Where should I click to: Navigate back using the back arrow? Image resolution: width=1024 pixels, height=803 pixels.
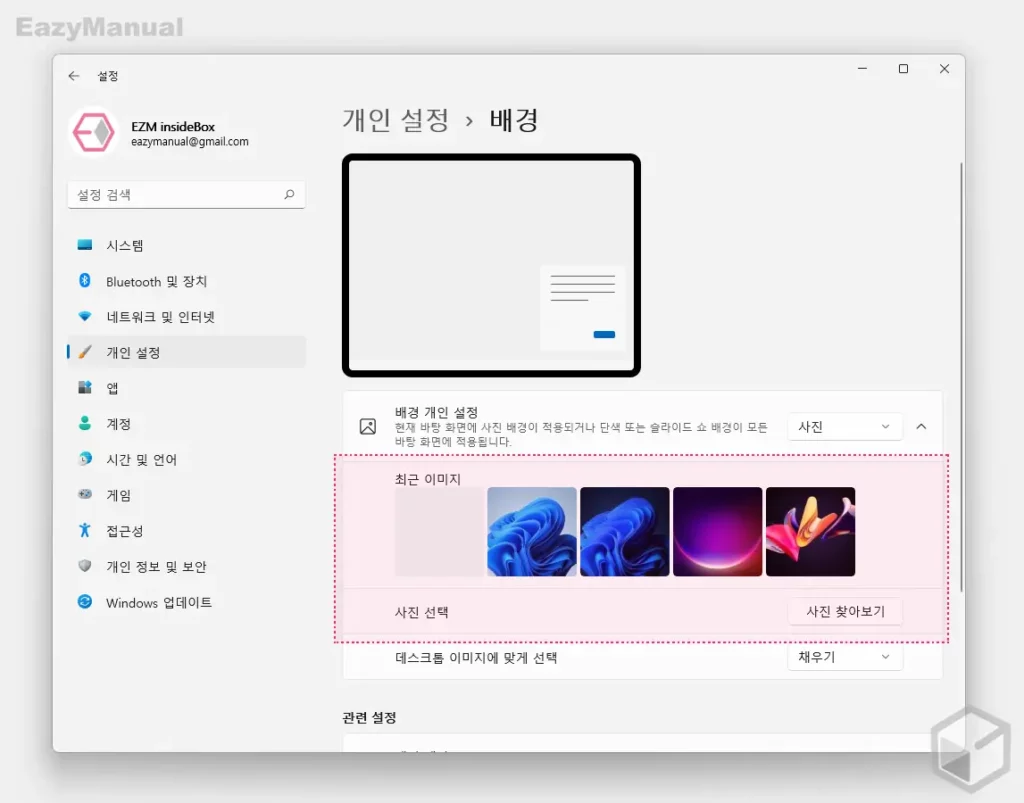pos(75,76)
